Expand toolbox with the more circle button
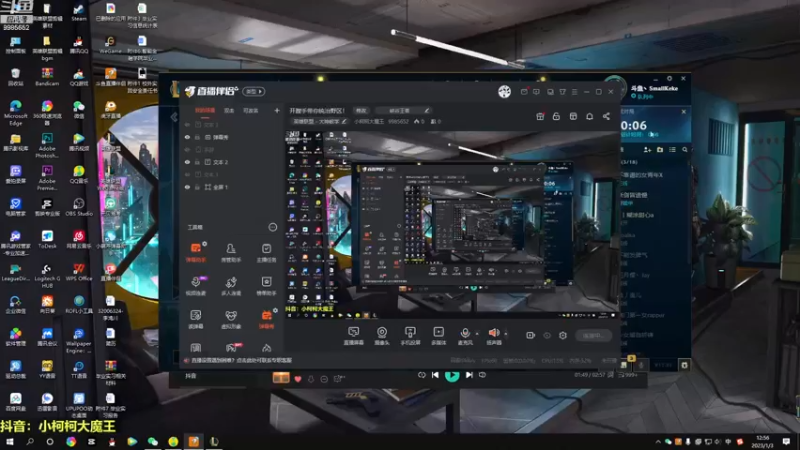Image resolution: width=800 pixels, height=450 pixels. 272,227
